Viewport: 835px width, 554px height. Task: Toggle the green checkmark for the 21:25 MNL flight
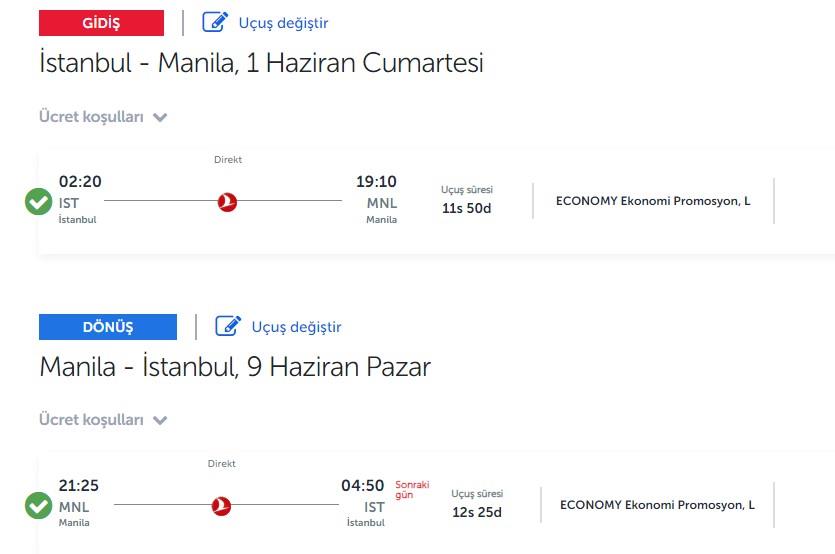pyautogui.click(x=38, y=506)
